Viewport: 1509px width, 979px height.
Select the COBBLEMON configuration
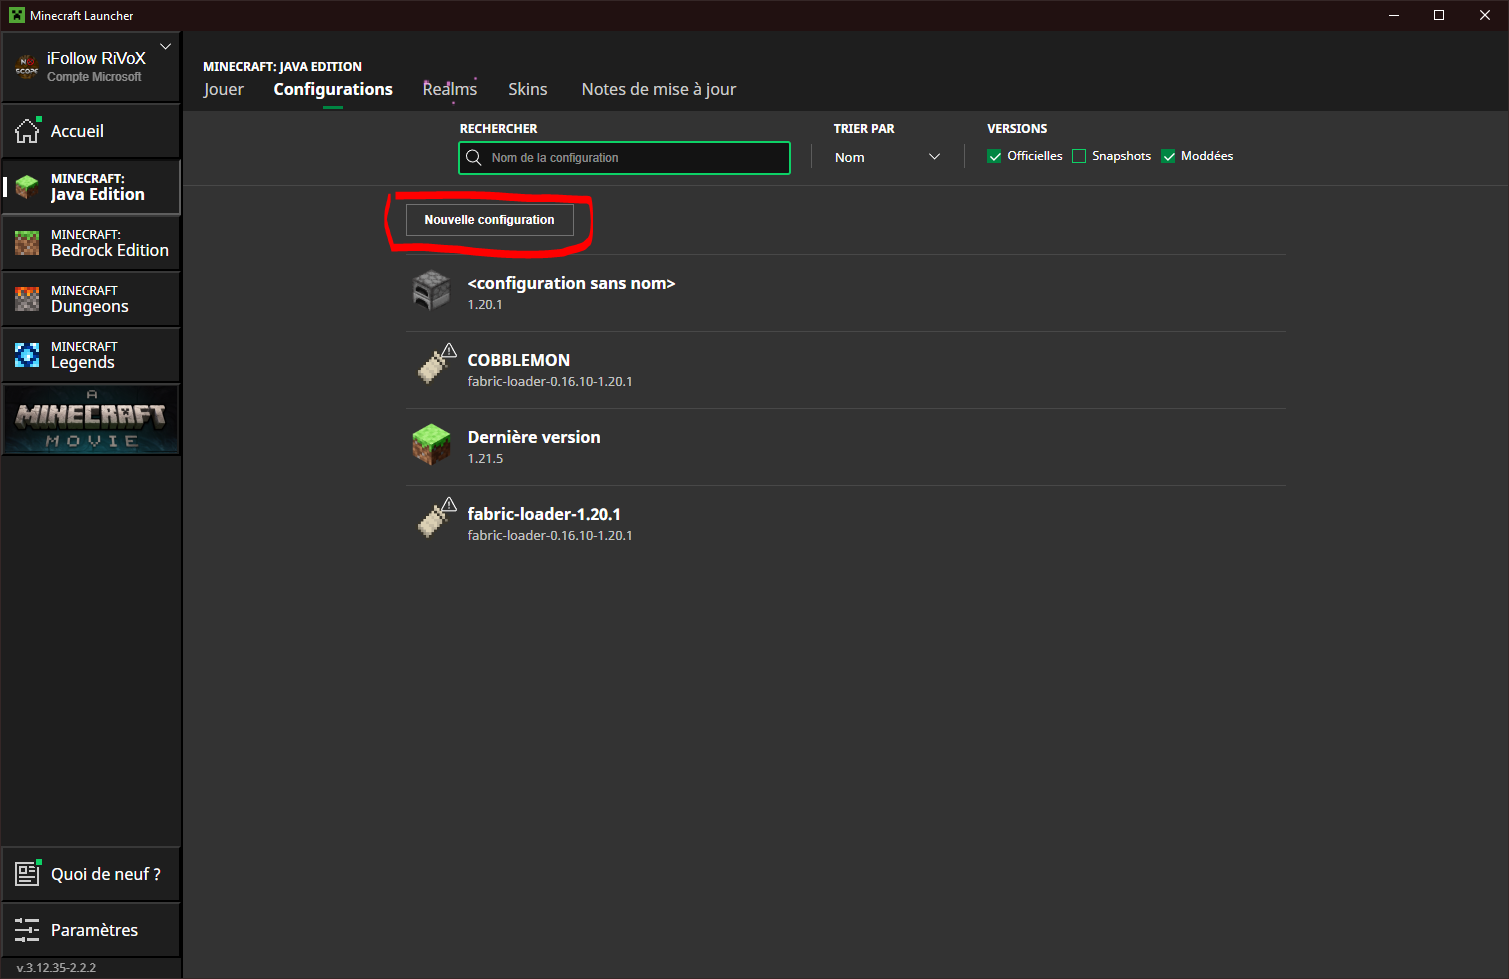846,370
